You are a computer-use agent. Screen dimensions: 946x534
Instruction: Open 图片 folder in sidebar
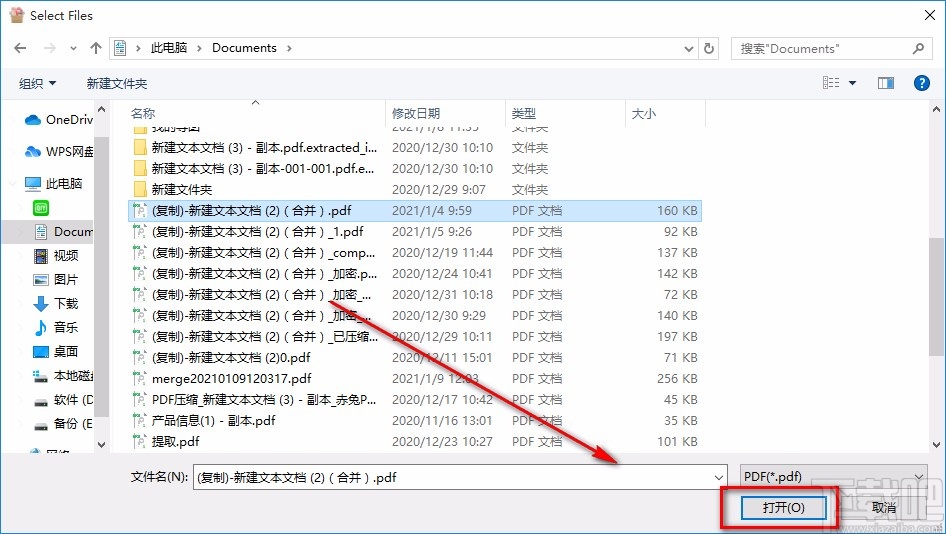tap(56, 279)
